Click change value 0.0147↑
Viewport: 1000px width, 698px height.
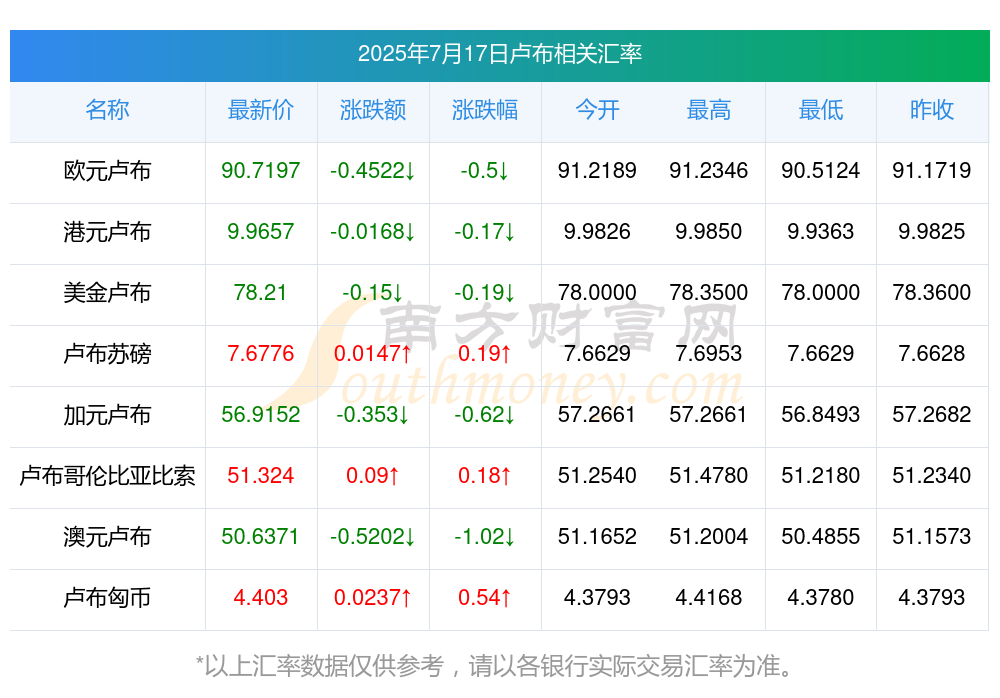tap(372, 353)
